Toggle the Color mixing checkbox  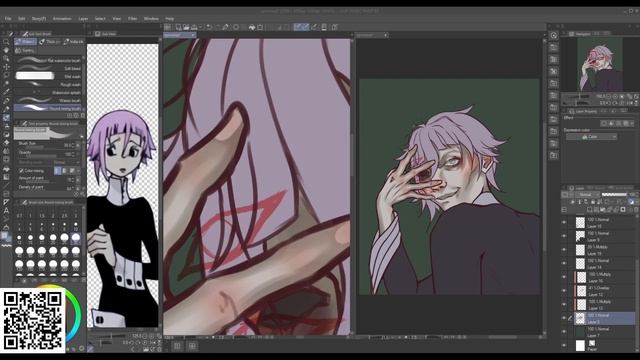(21, 171)
